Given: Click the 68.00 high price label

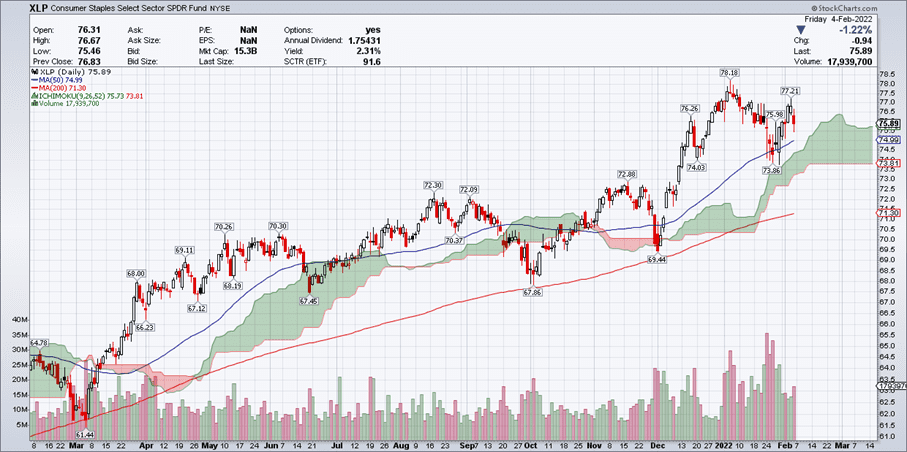Looking at the screenshot, I should (x=137, y=273).
